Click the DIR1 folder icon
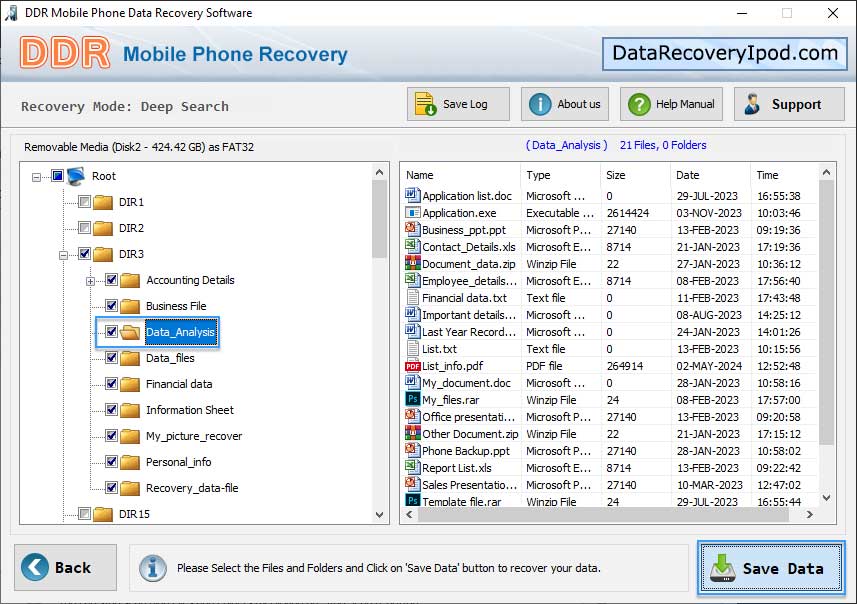The image size is (857, 604). pyautogui.click(x=103, y=202)
